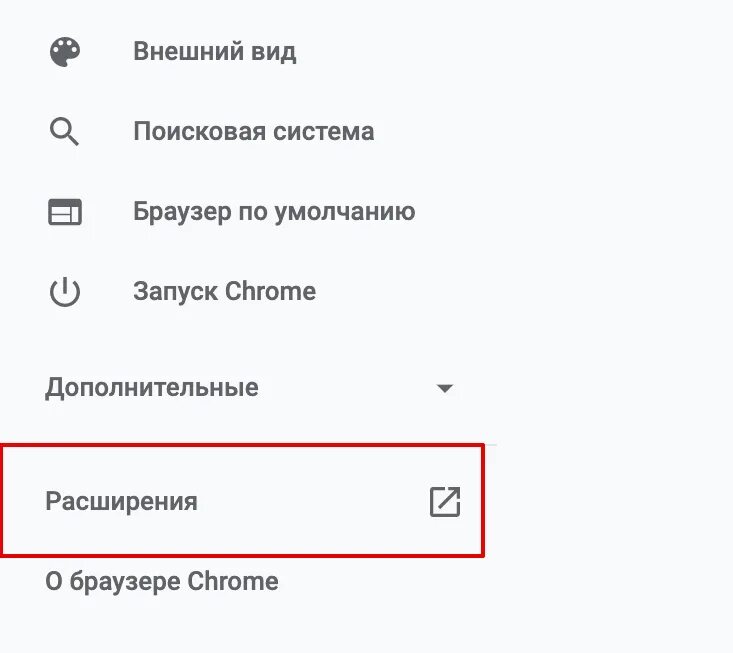Open the Запуск Chrome section

(x=224, y=292)
